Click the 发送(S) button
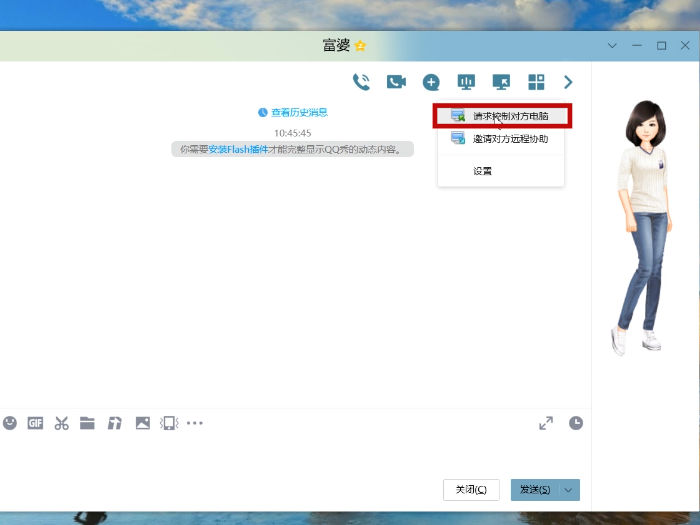This screenshot has height=525, width=700. click(x=534, y=490)
